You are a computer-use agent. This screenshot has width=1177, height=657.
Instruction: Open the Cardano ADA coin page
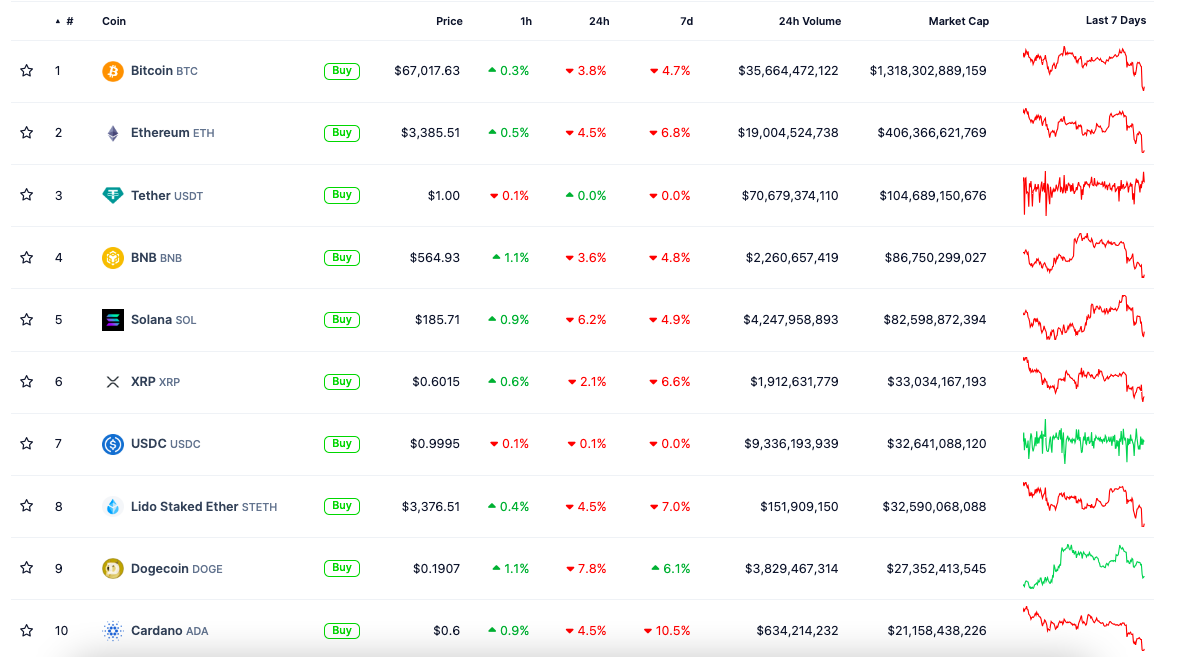[x=170, y=631]
